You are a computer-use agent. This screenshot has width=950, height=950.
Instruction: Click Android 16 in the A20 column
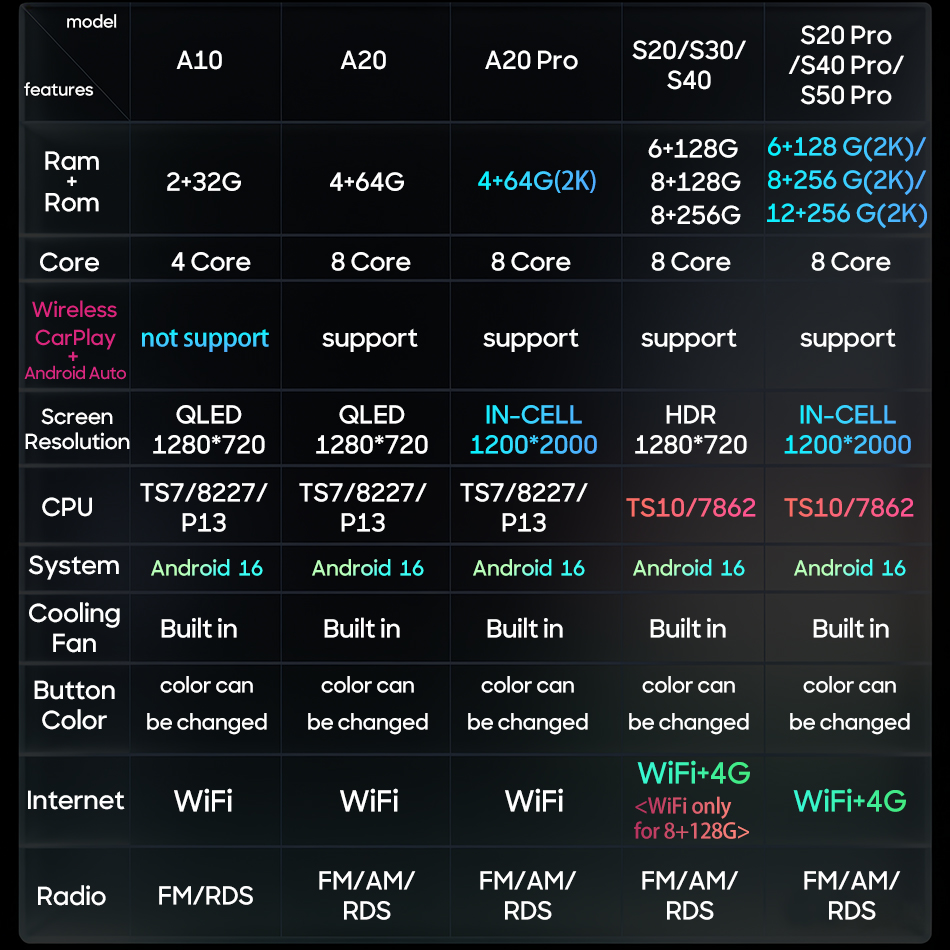[x=368, y=568]
